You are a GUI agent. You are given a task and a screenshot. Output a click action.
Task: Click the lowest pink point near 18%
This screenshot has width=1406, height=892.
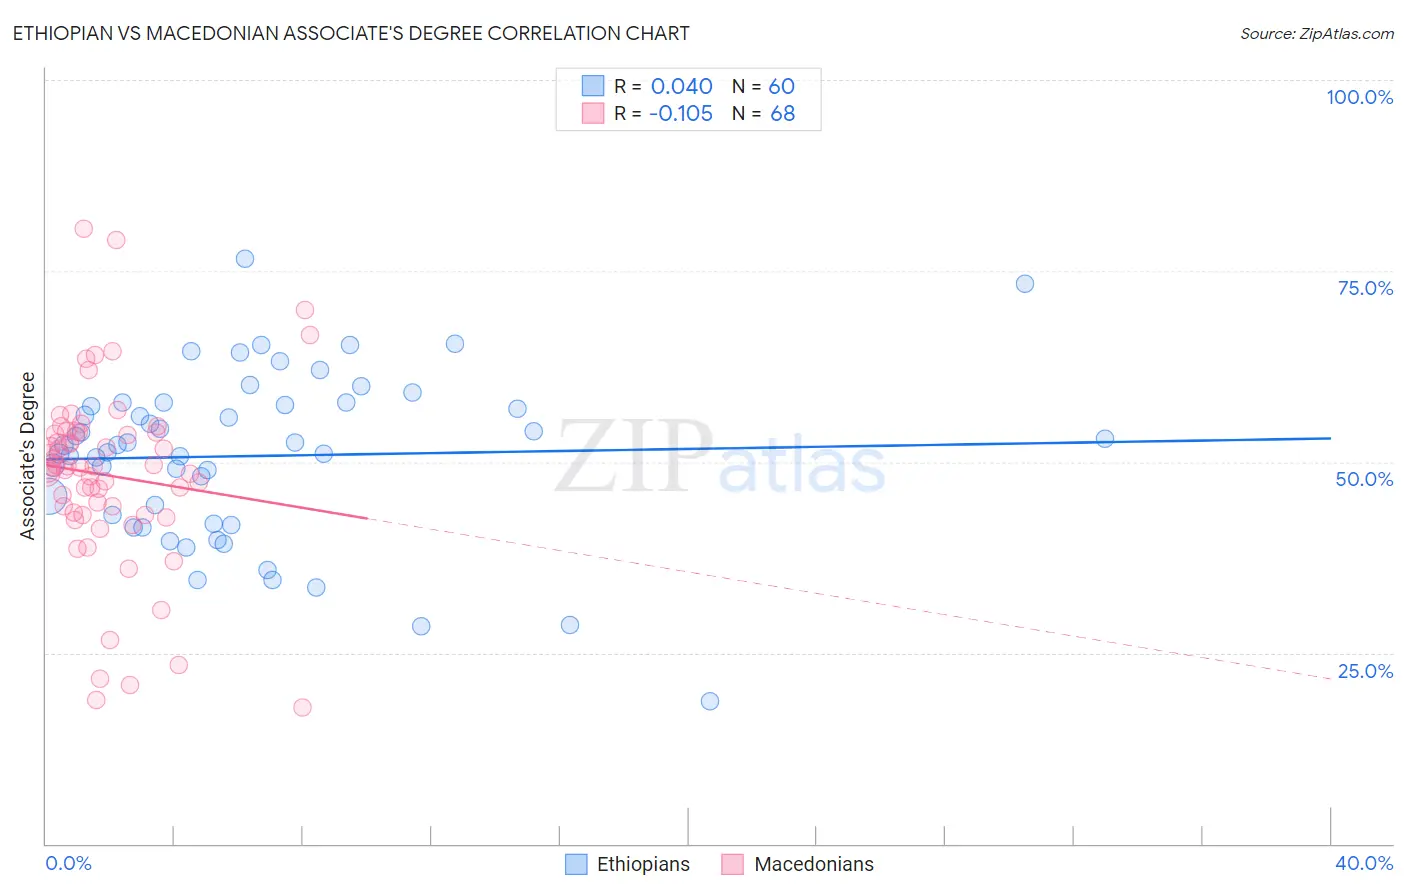coord(302,707)
